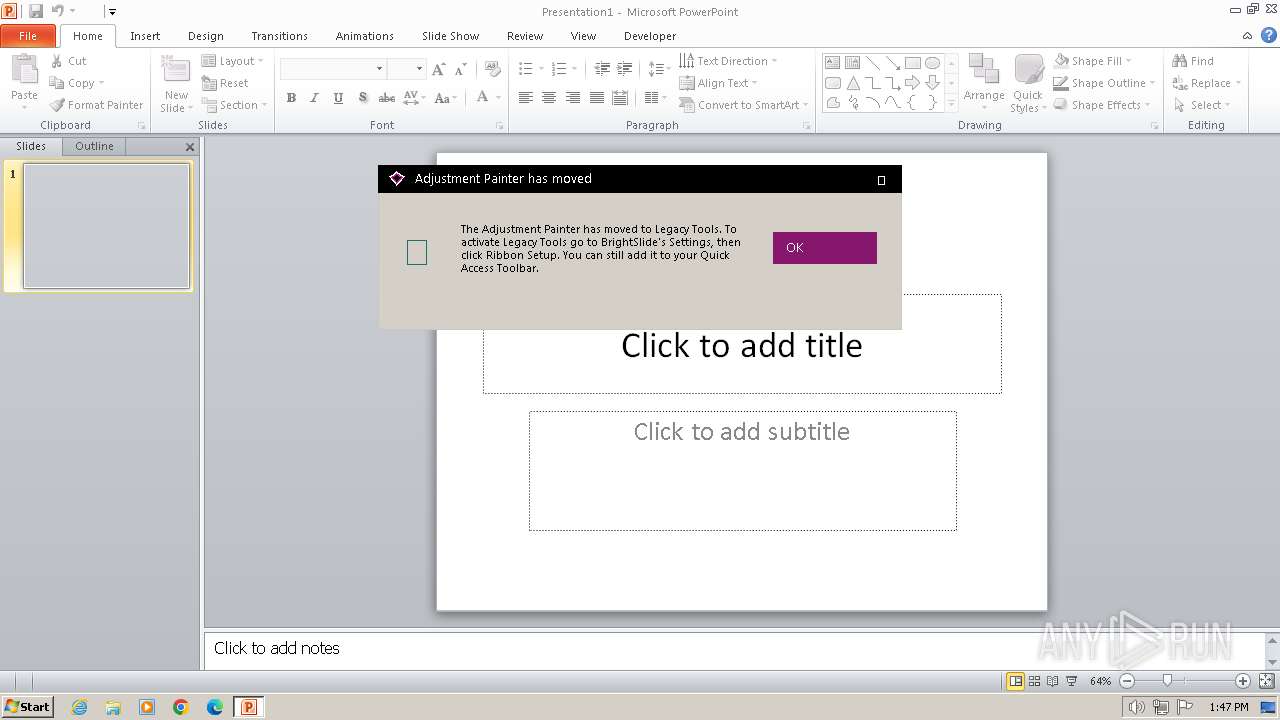
Task: Toggle underline formatting
Action: [x=338, y=98]
